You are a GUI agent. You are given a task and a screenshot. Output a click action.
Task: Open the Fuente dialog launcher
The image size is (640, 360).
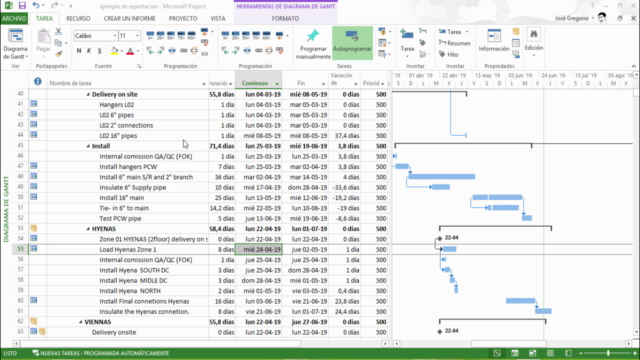[x=139, y=66]
